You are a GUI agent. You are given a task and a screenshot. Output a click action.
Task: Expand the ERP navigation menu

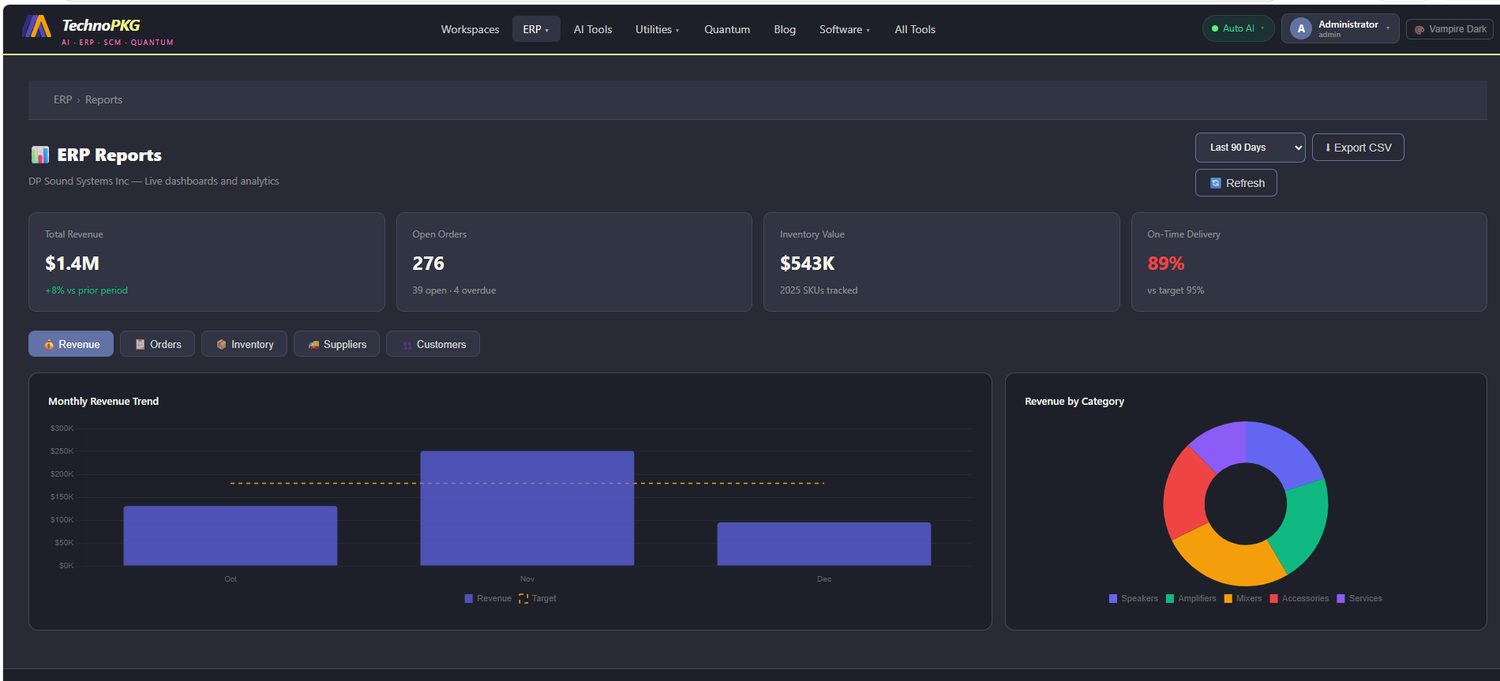(x=536, y=29)
